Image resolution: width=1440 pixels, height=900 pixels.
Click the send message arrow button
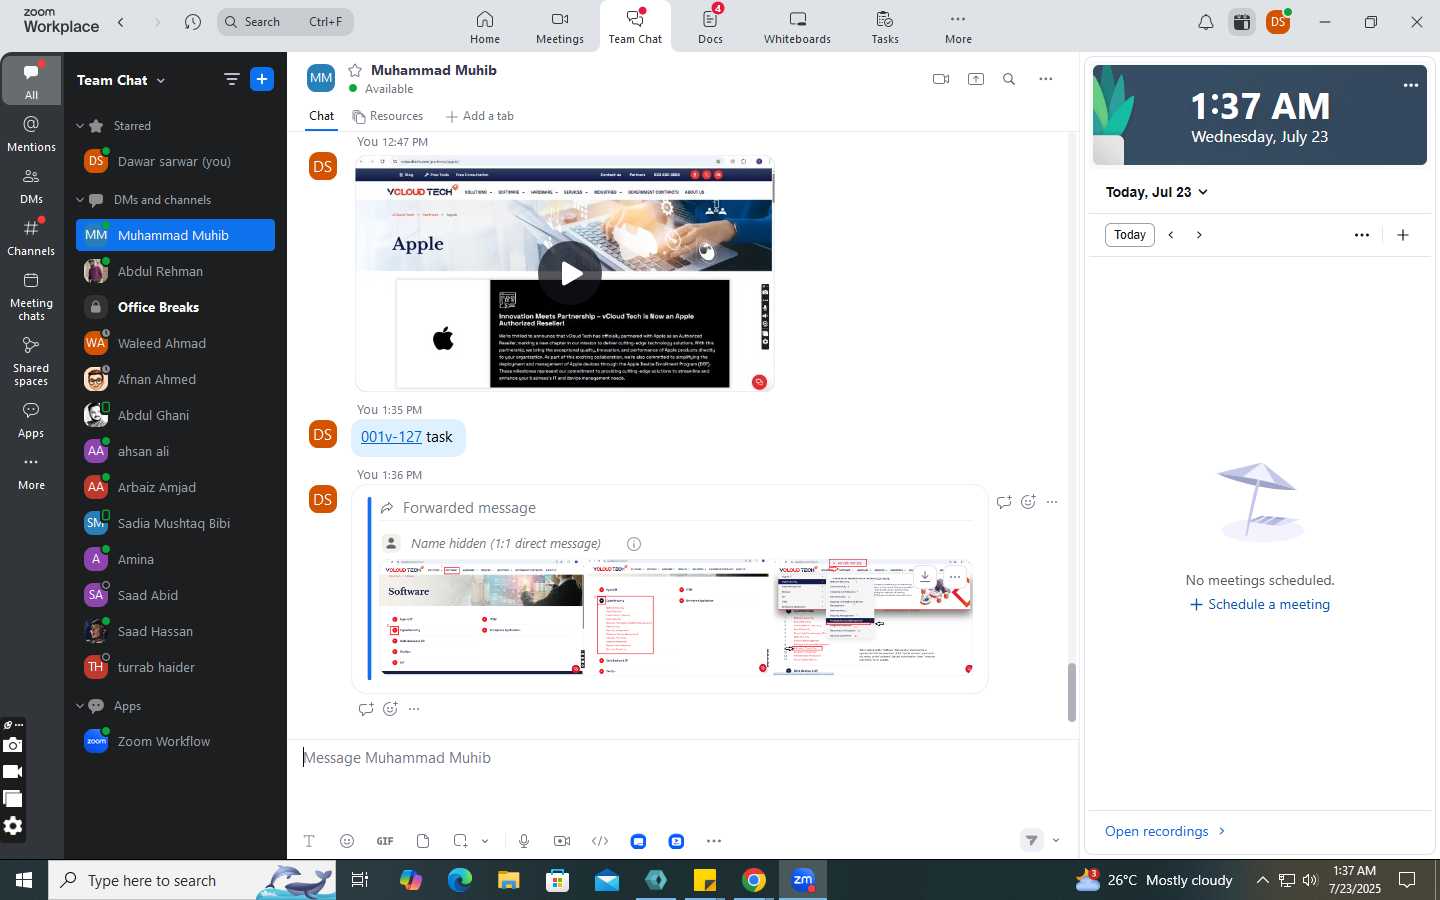(1032, 841)
